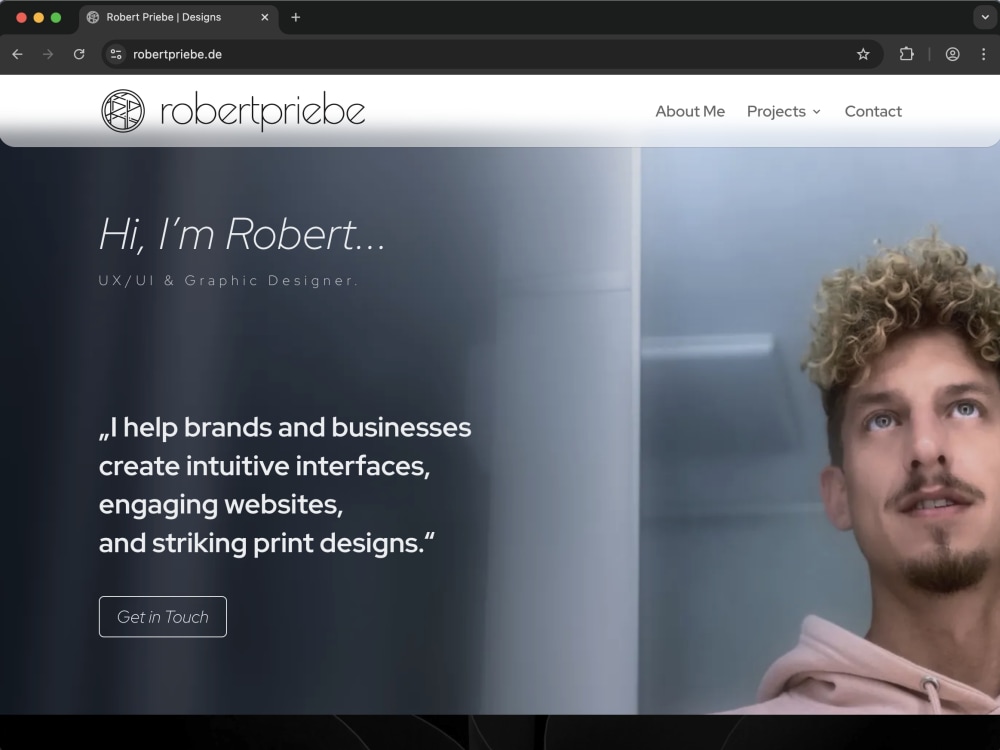
Task: Expand the Projects dropdown chevron
Action: click(x=816, y=112)
